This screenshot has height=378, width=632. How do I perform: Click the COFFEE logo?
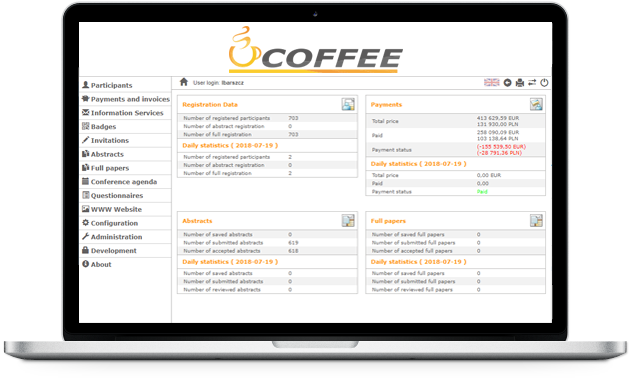pyautogui.click(x=316, y=50)
